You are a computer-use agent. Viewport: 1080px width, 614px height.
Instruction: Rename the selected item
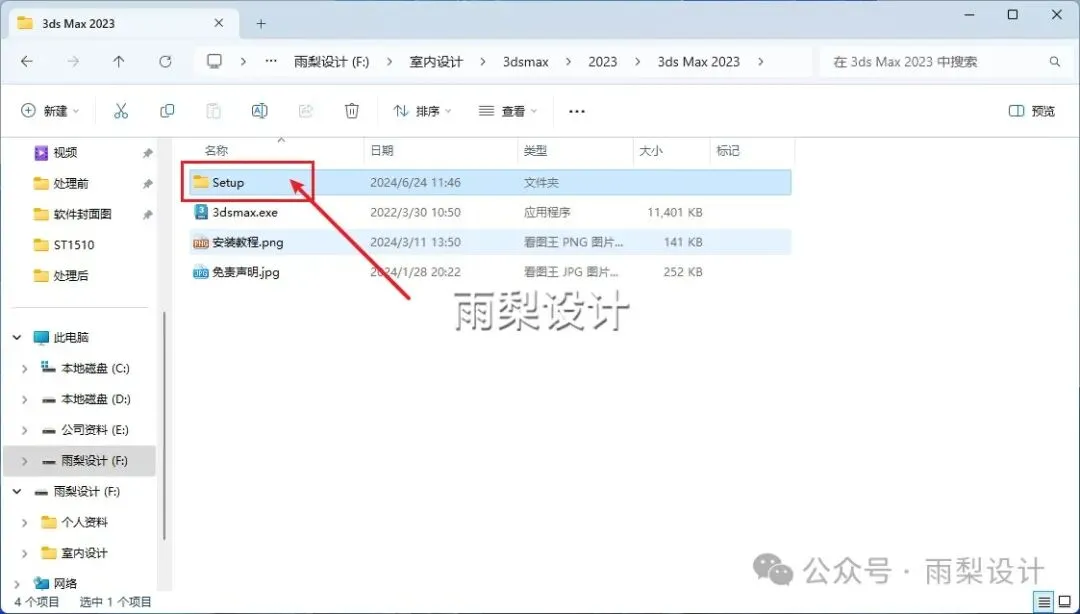pyautogui.click(x=260, y=110)
